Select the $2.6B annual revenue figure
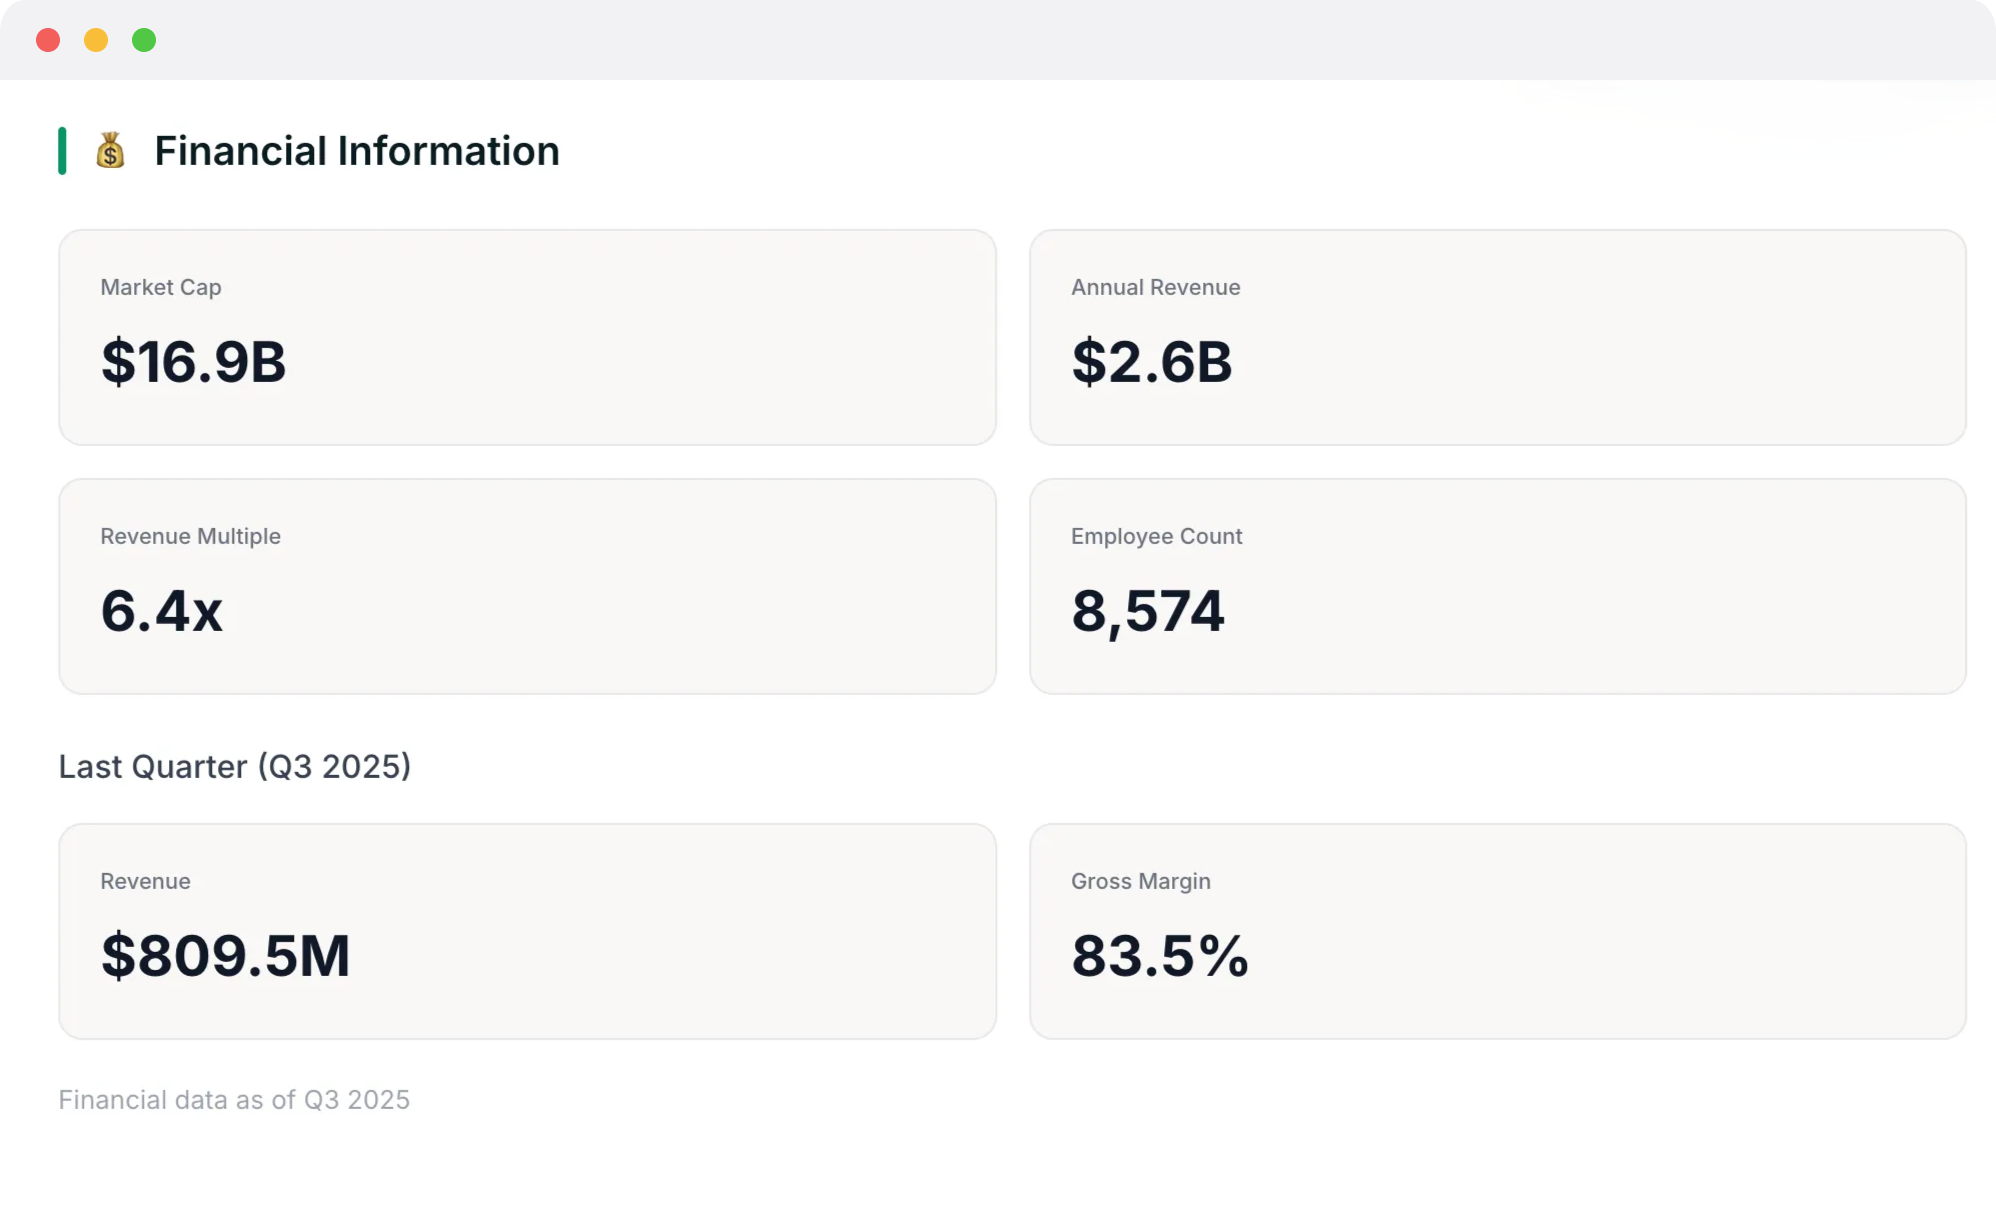Screen dimensions: 1996x1212 point(1152,361)
